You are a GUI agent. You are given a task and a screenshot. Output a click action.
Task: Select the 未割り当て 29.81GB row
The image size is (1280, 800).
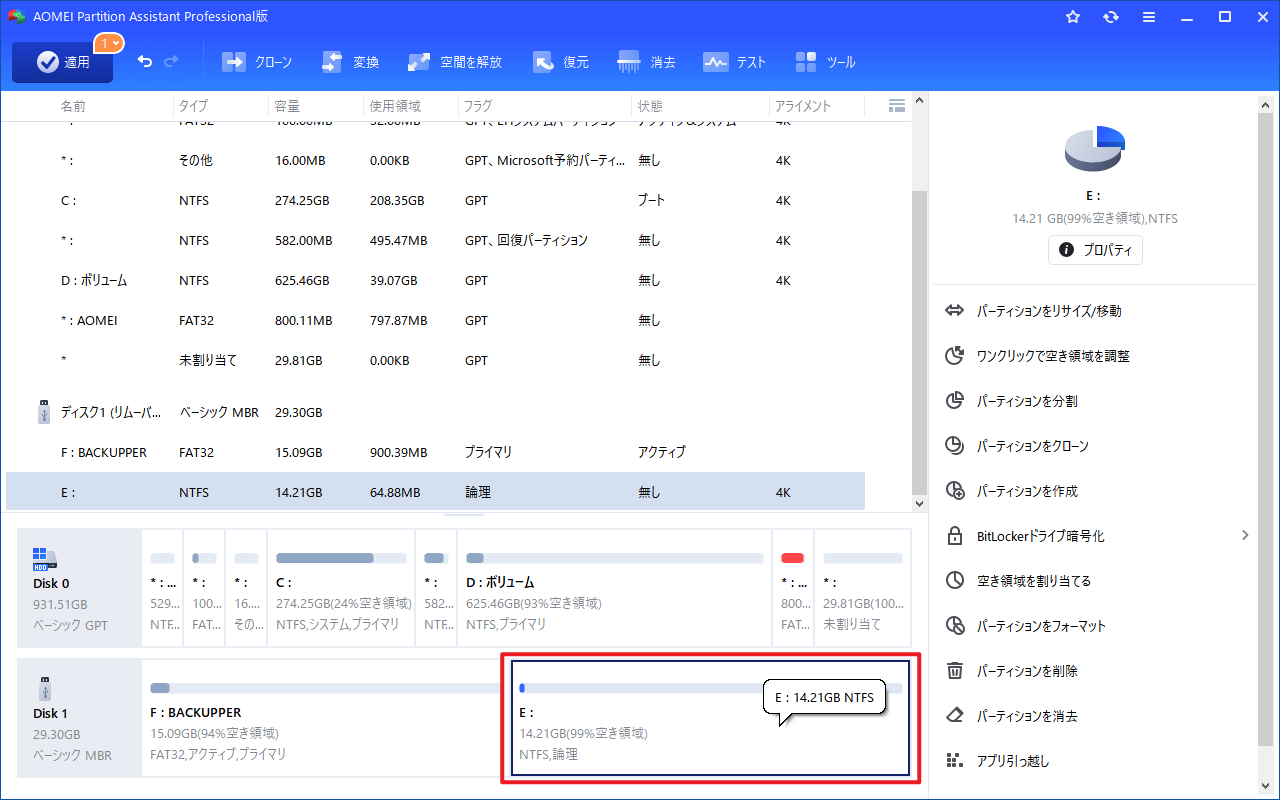435,361
